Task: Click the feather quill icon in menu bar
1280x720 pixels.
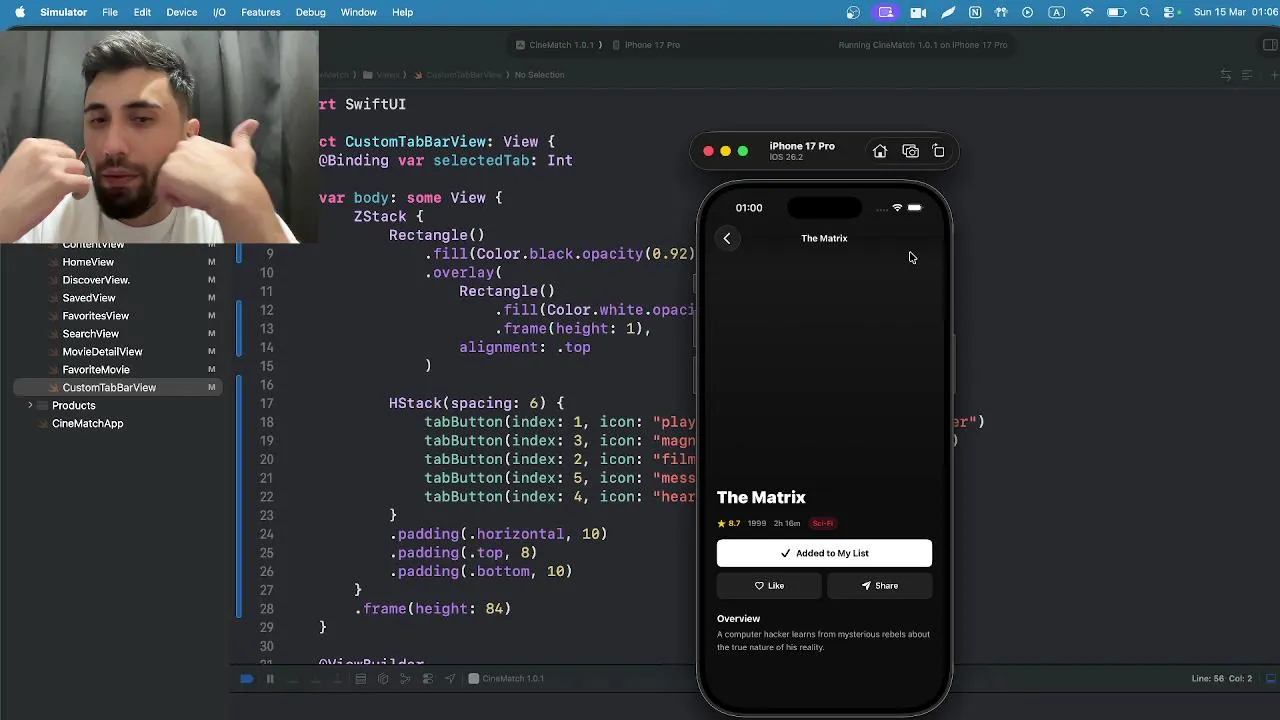Action: [948, 12]
